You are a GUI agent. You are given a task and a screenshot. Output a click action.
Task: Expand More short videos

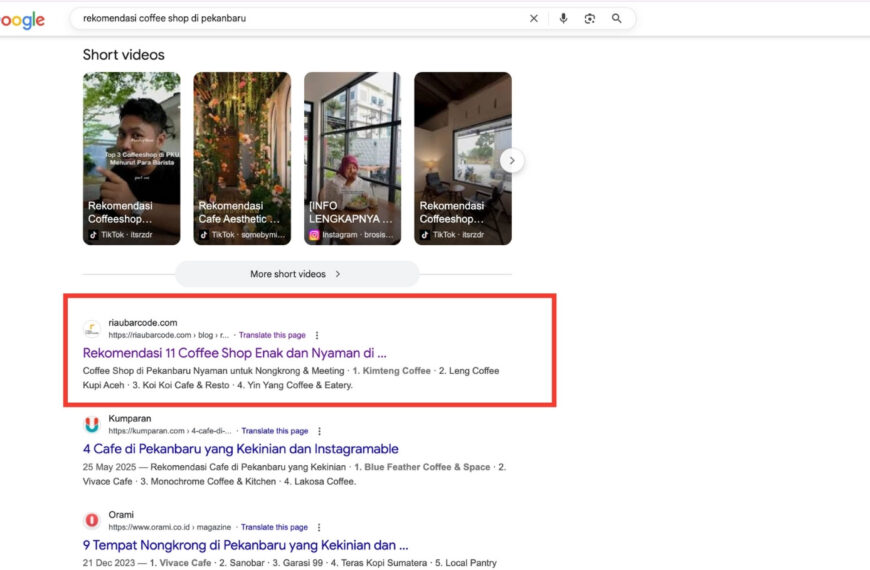[296, 274]
